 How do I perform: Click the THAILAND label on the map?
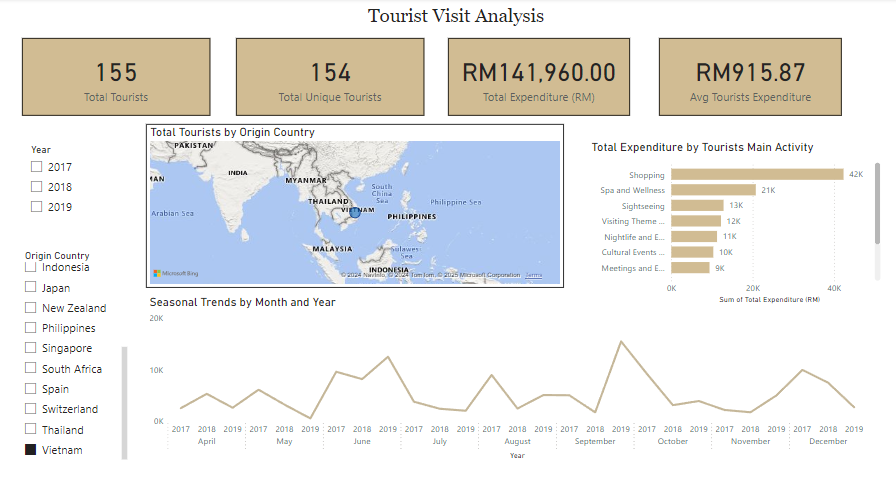[x=328, y=202]
